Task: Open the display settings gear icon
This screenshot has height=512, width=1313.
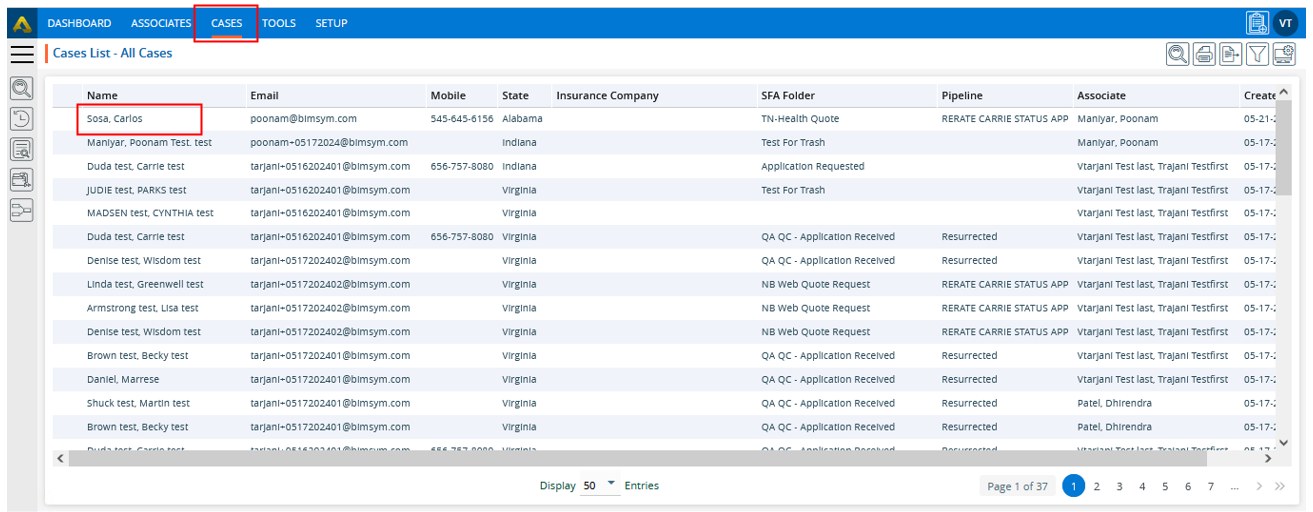Action: coord(1284,54)
